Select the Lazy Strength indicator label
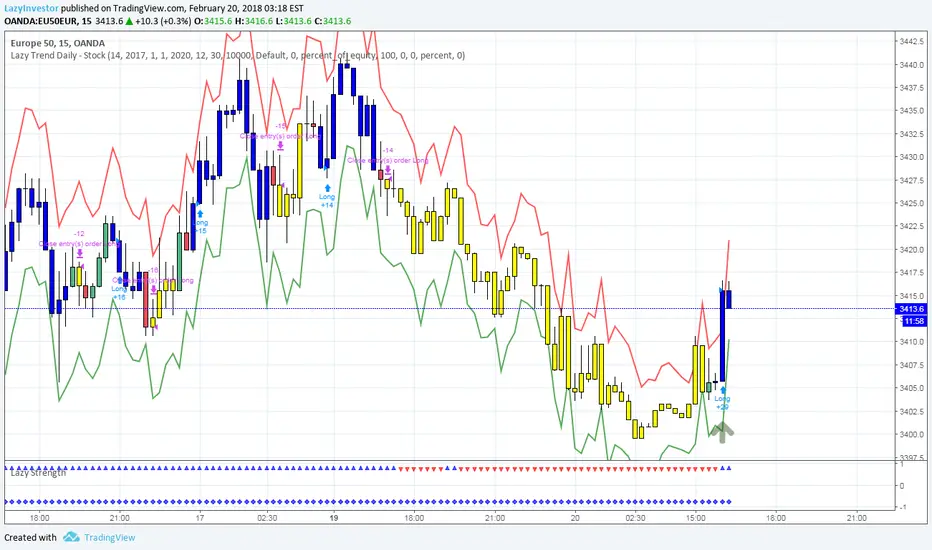 tap(38, 473)
